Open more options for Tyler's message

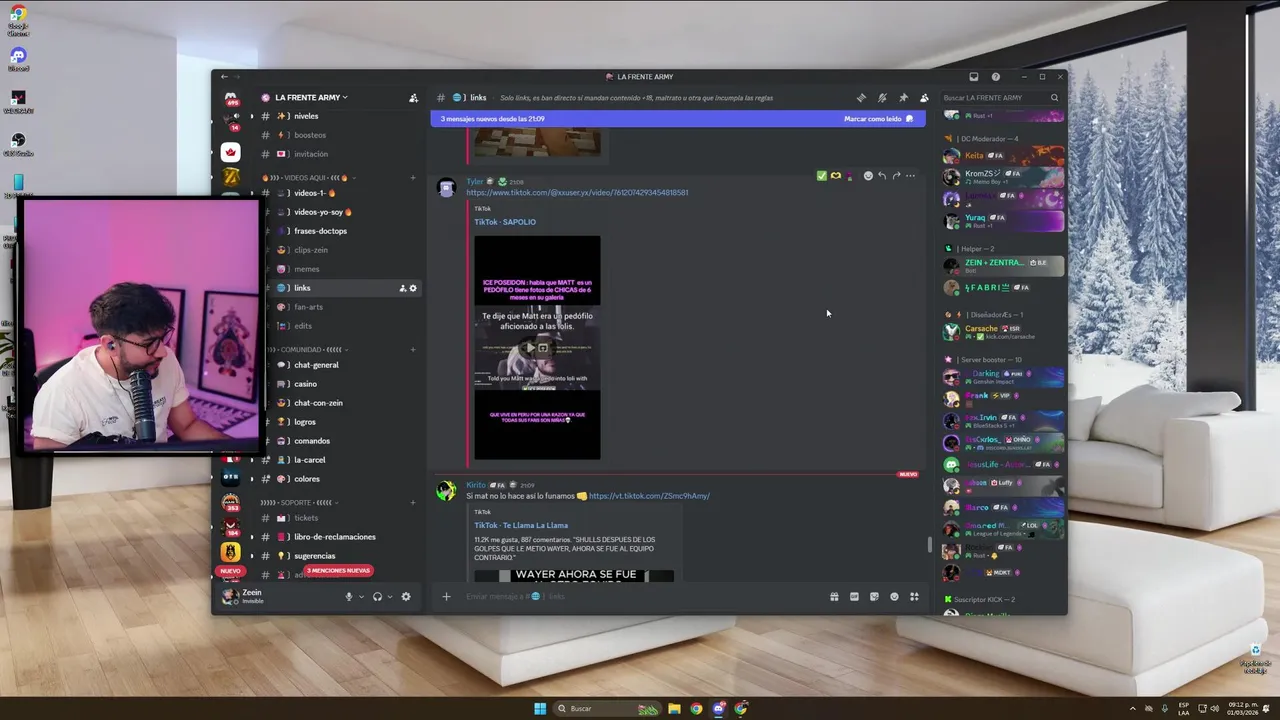tap(911, 176)
